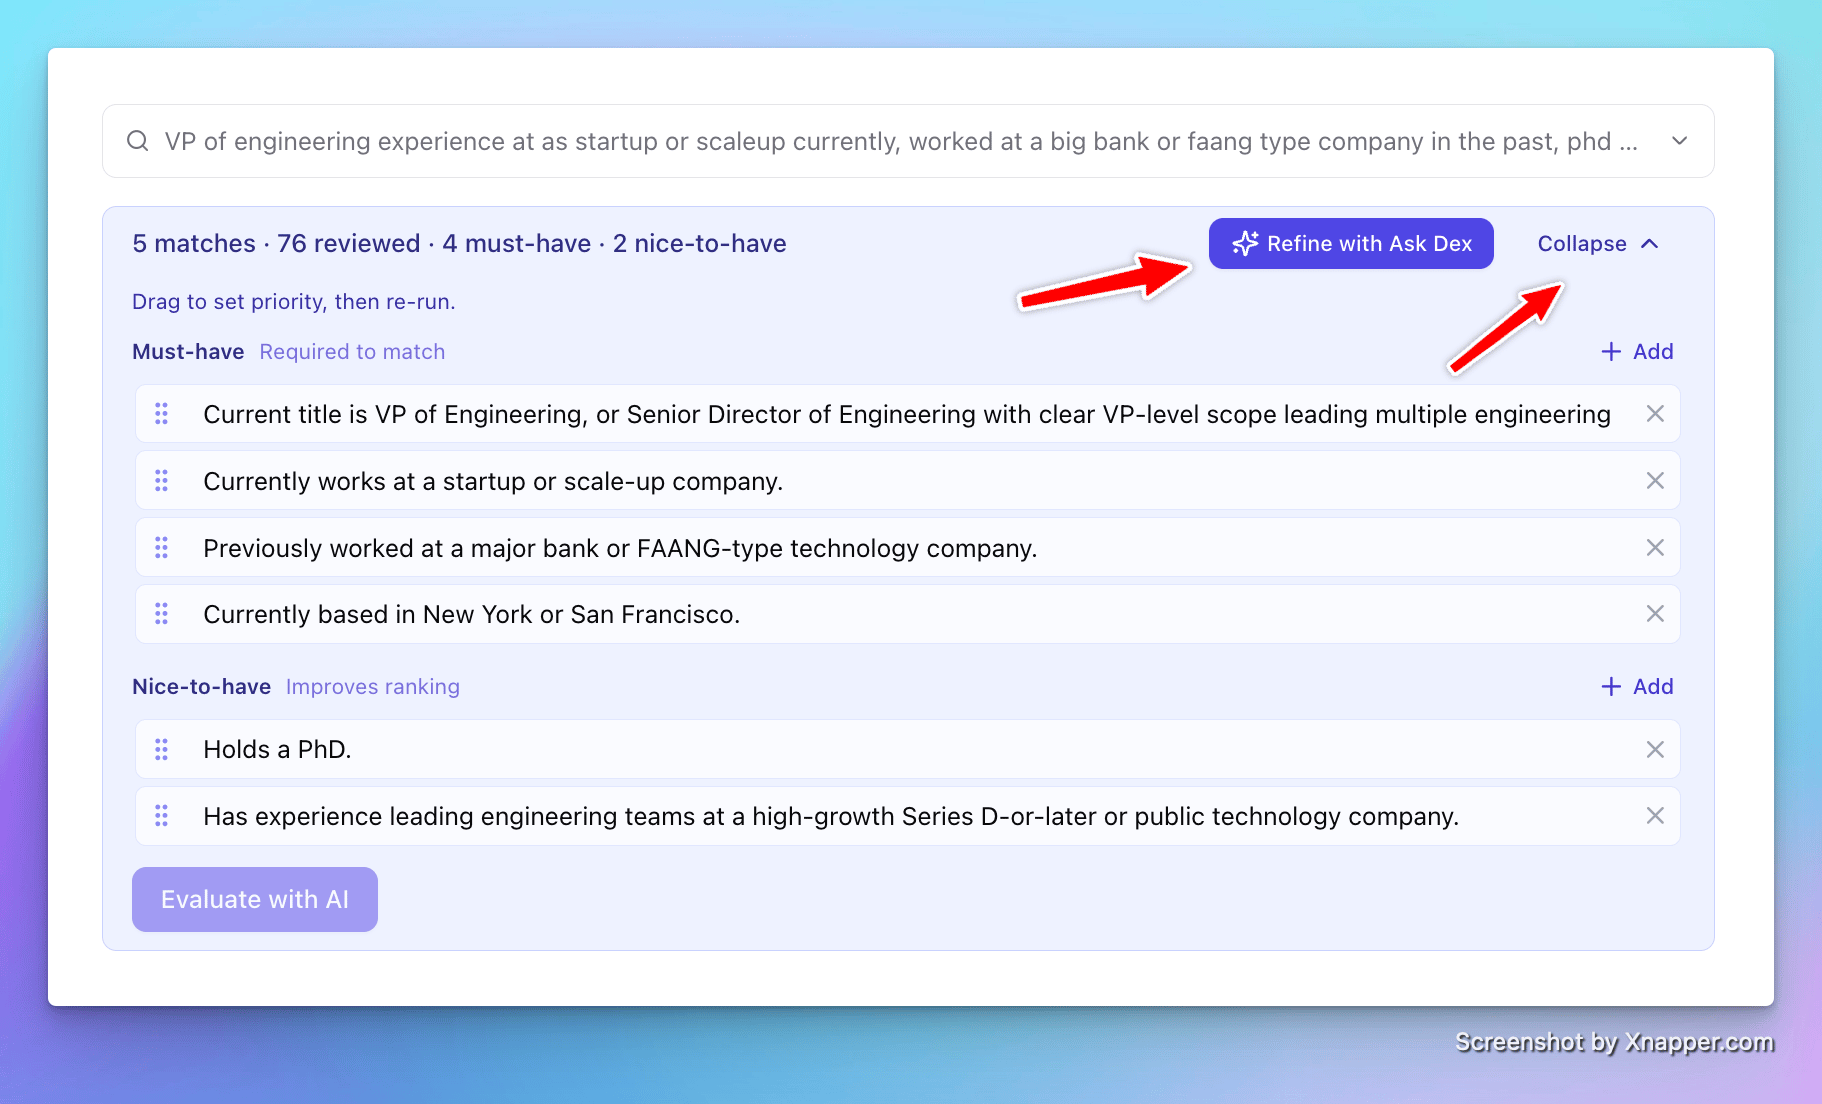The image size is (1822, 1104).
Task: Click the Must-have section heading
Action: click(188, 351)
